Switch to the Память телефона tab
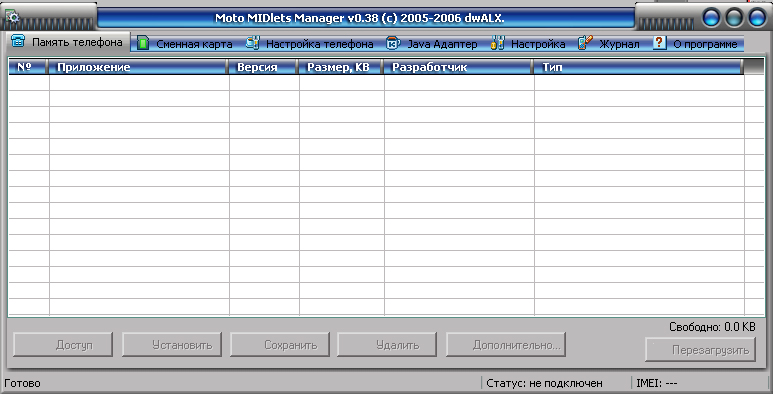 point(69,42)
